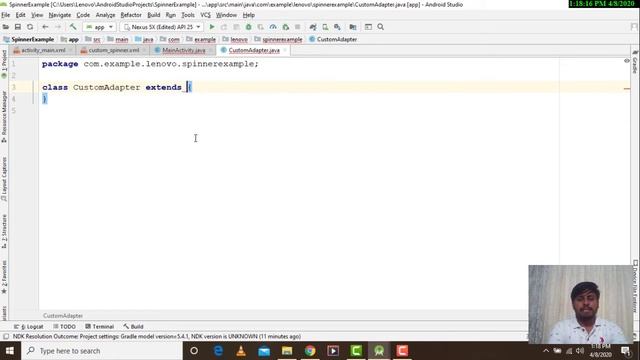
Task: Click the NDK Resolution Outcome status message
Action: tap(157, 336)
